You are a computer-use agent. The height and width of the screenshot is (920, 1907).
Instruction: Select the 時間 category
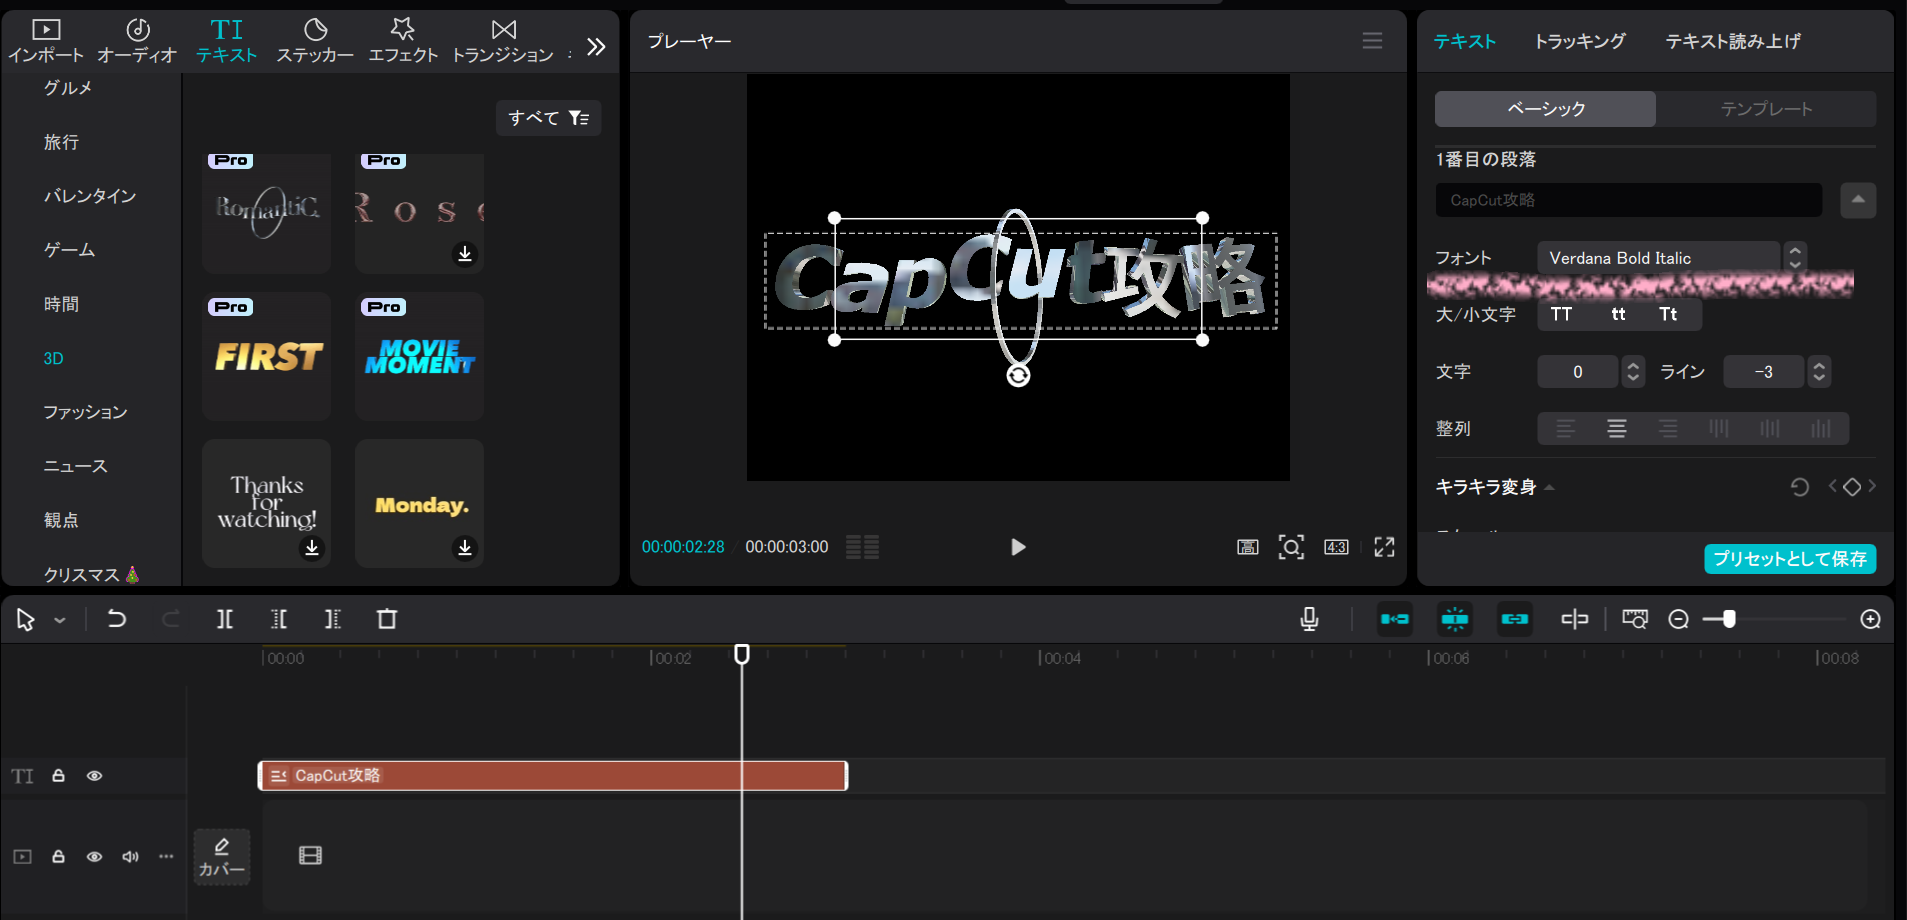[61, 304]
